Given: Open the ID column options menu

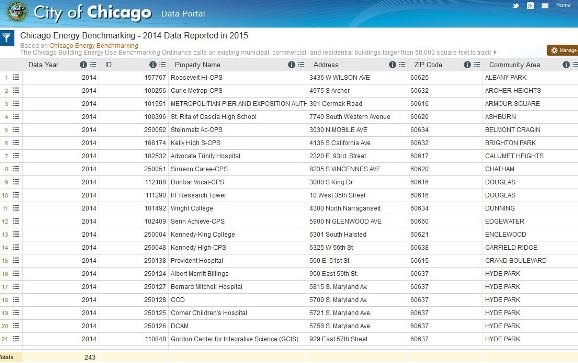Looking at the screenshot, I should [163, 64].
